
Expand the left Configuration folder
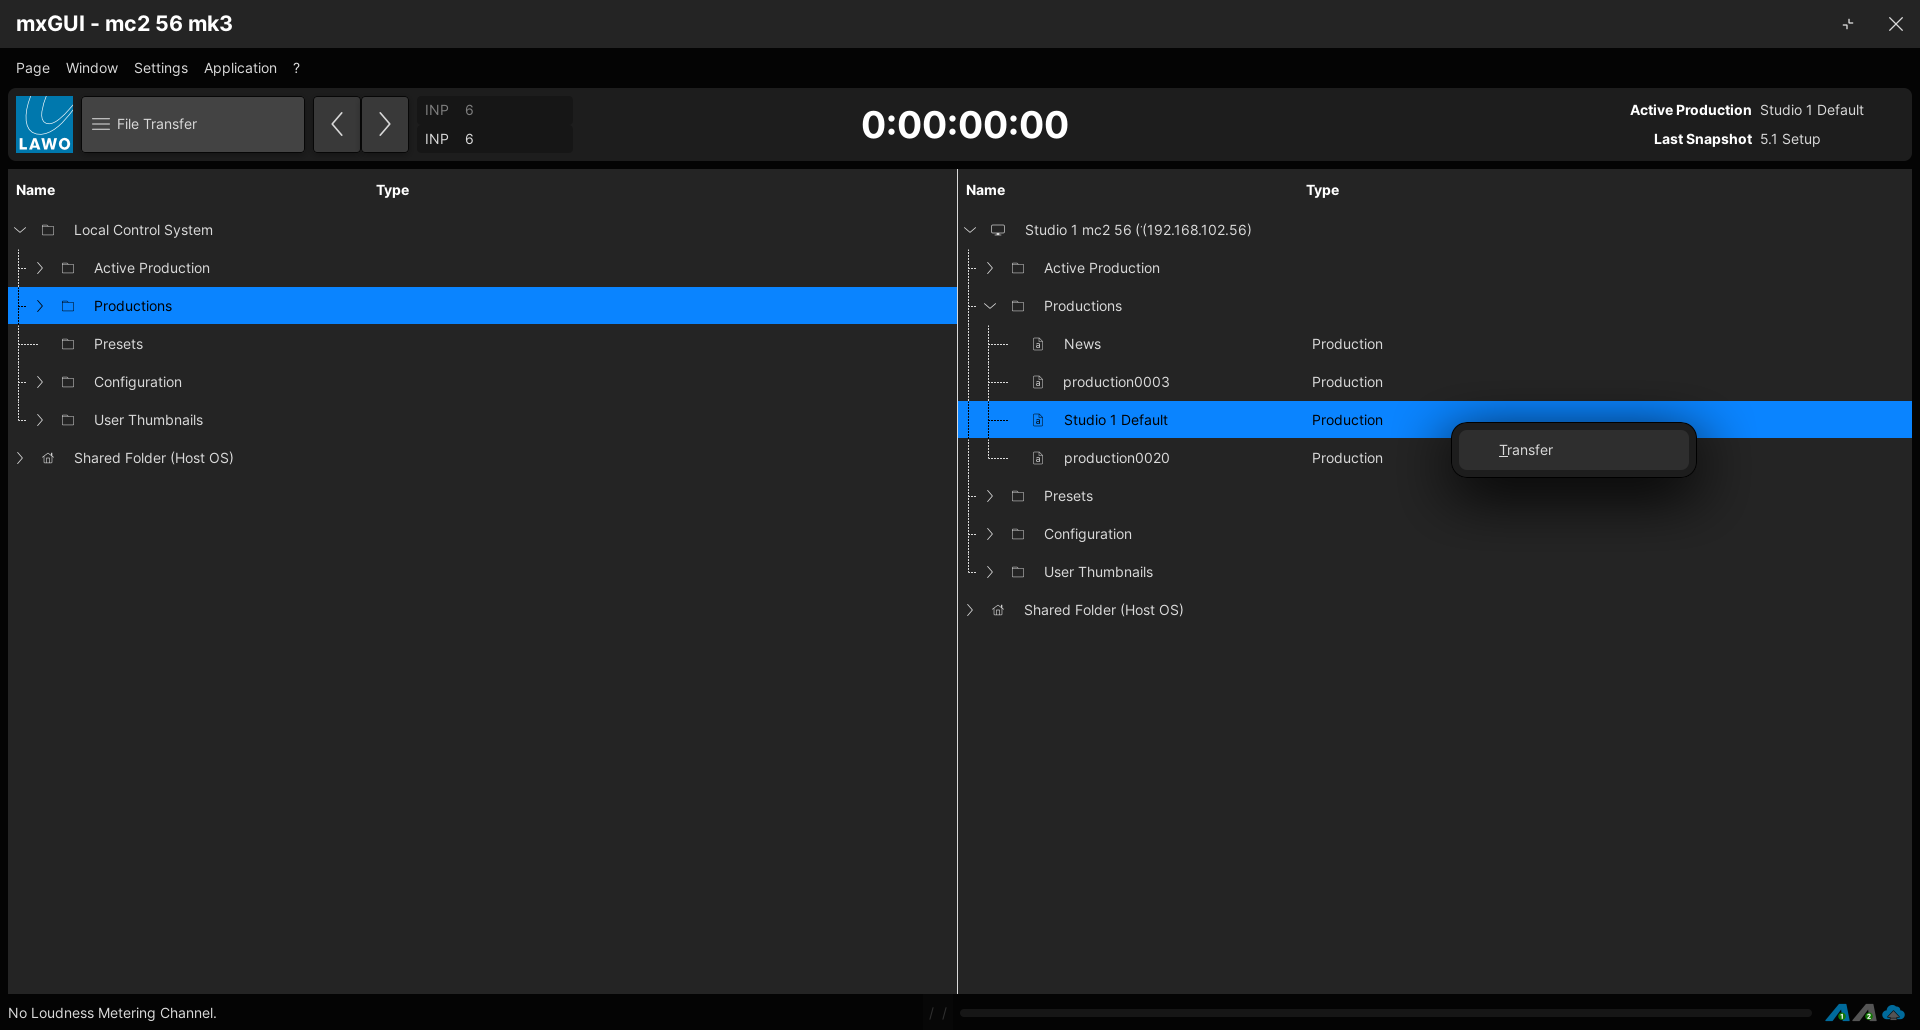pos(40,382)
